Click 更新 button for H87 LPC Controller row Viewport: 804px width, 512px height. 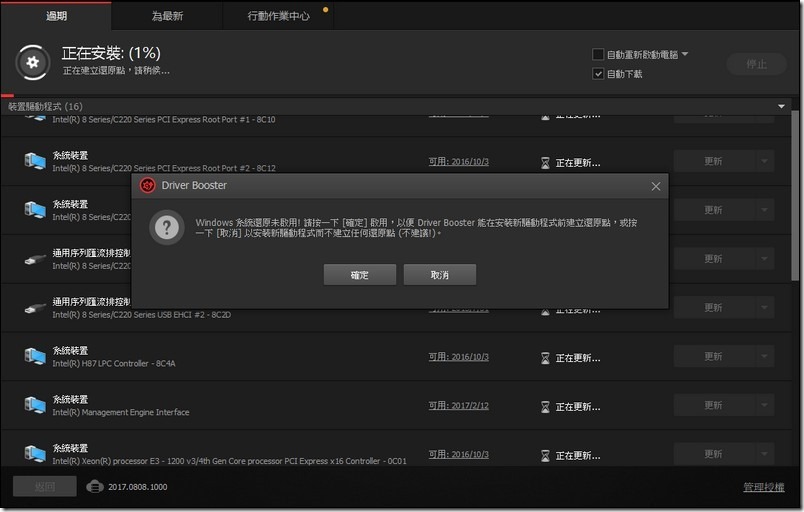click(x=713, y=356)
